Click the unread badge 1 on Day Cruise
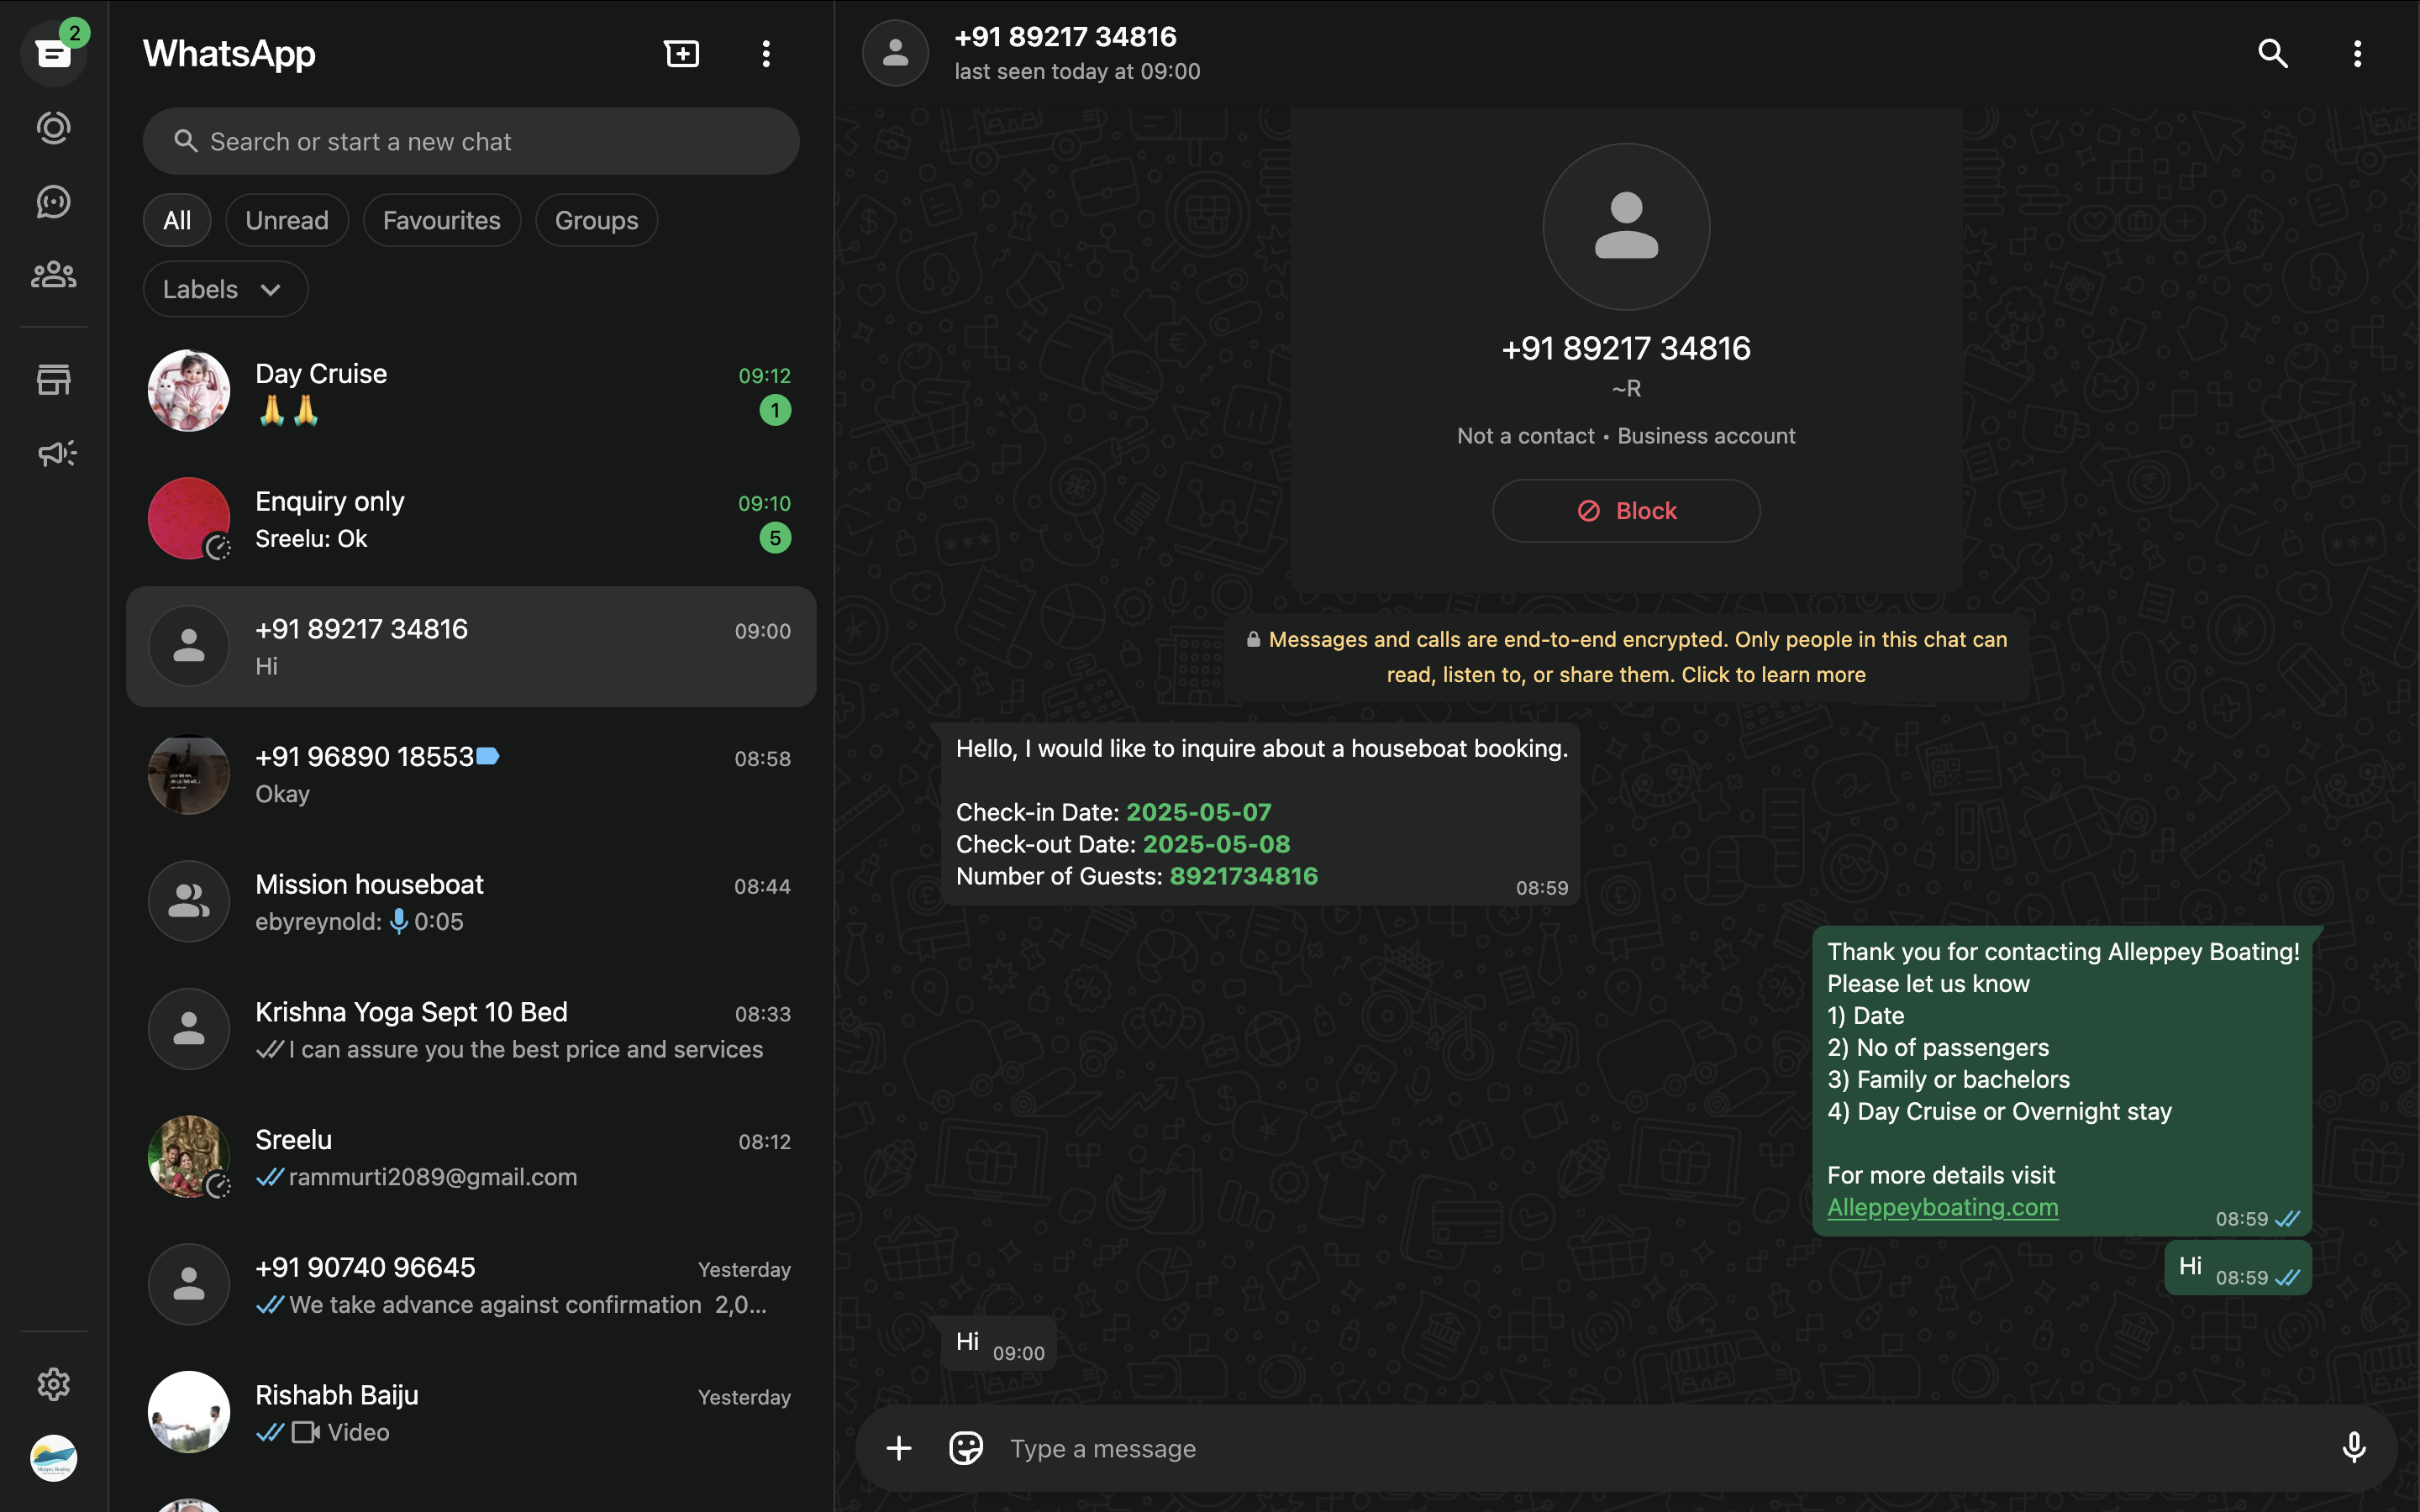2420x1512 pixels. pos(775,410)
